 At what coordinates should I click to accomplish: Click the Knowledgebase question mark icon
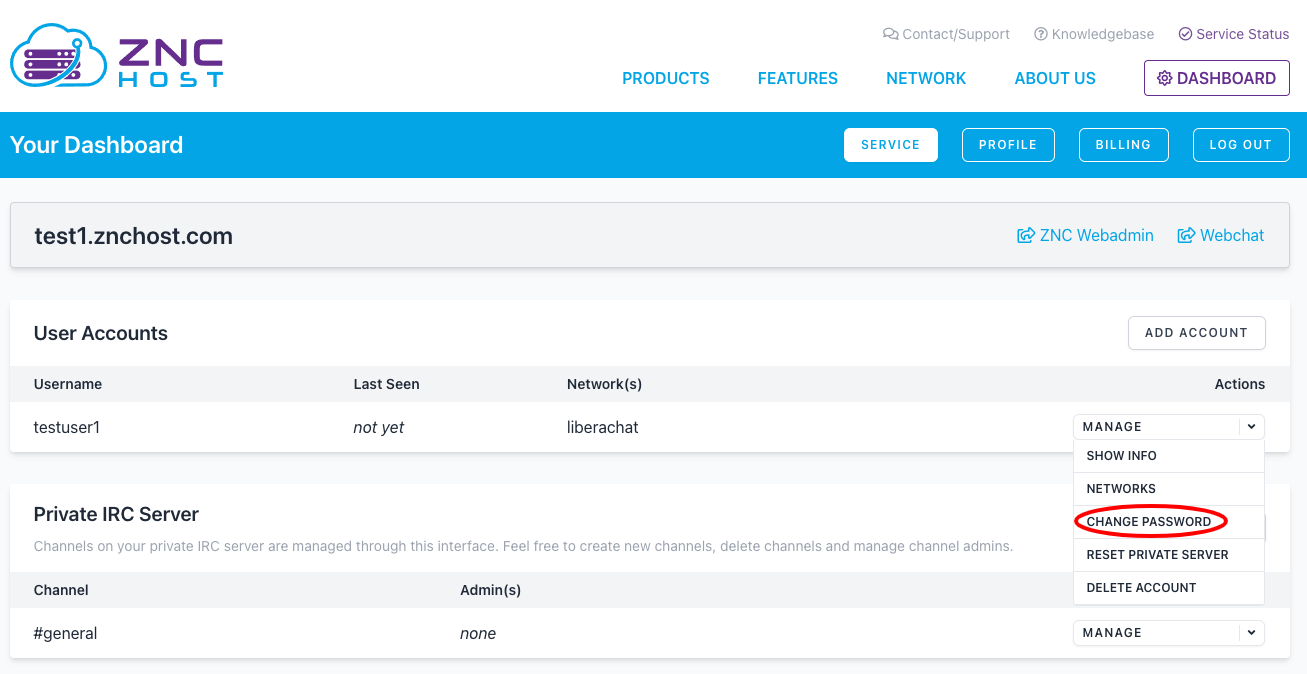(1041, 34)
